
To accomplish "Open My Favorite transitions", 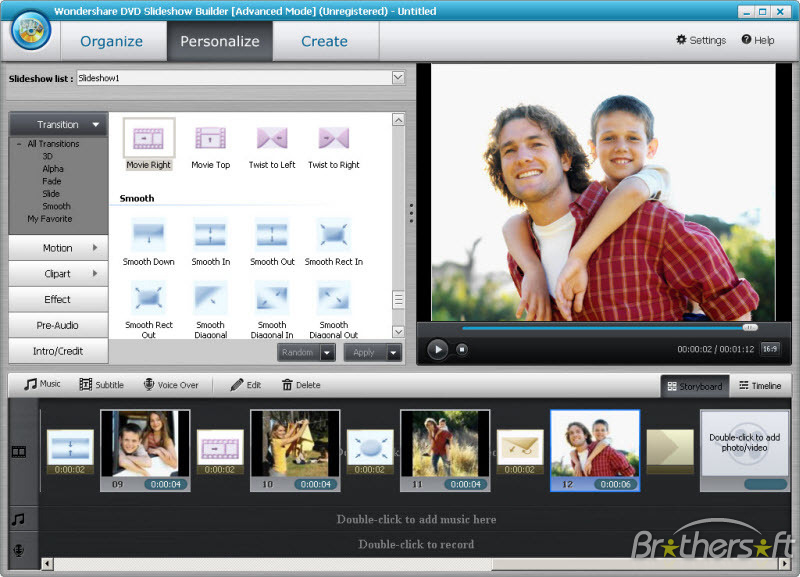I will 49,219.
